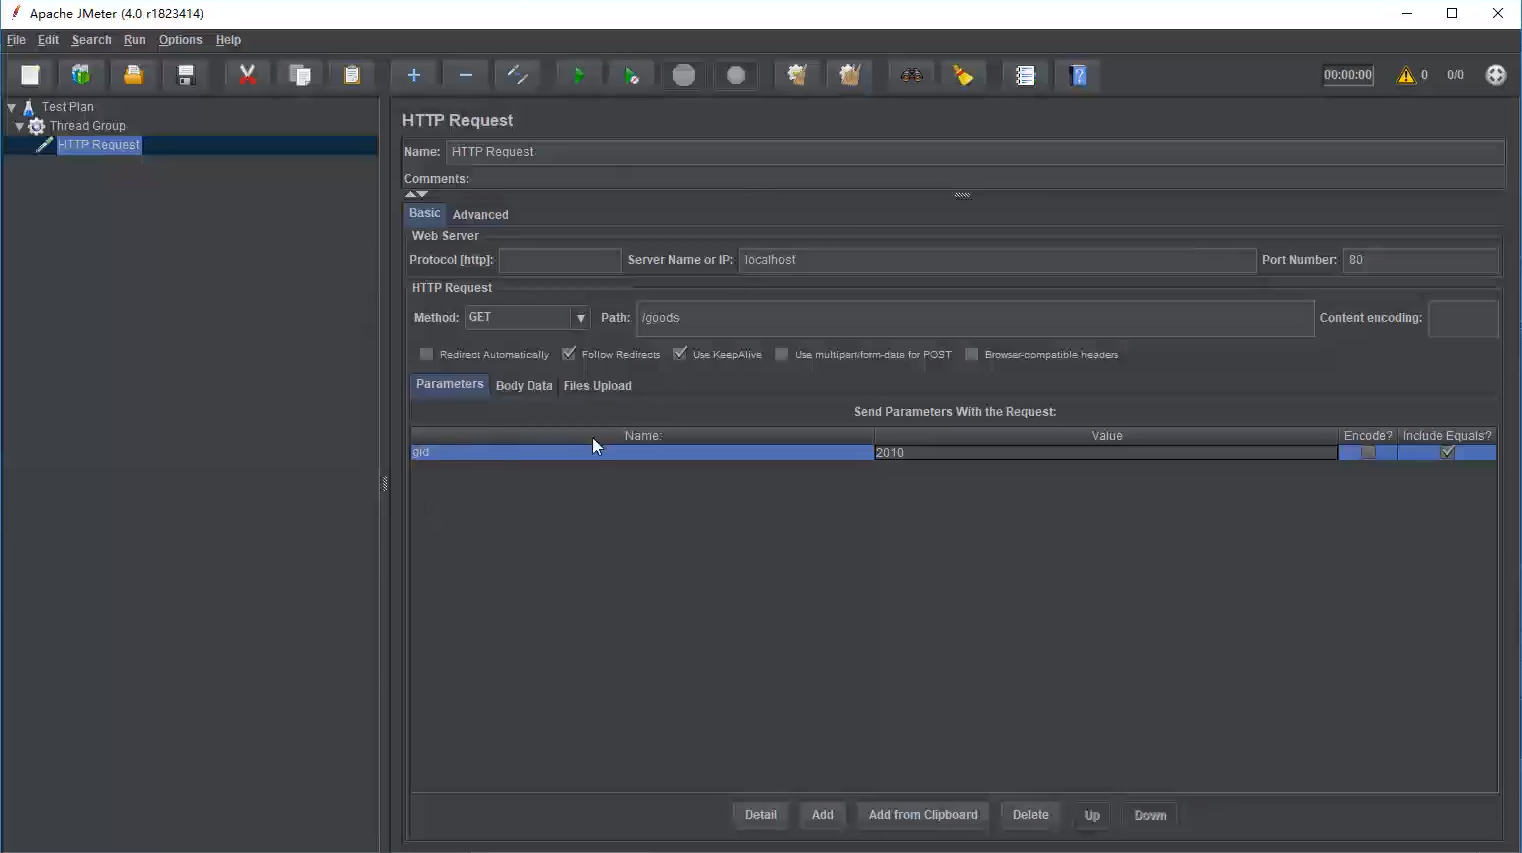Save the test plan with disk icon
Image resolution: width=1522 pixels, height=853 pixels.
pyautogui.click(x=186, y=75)
